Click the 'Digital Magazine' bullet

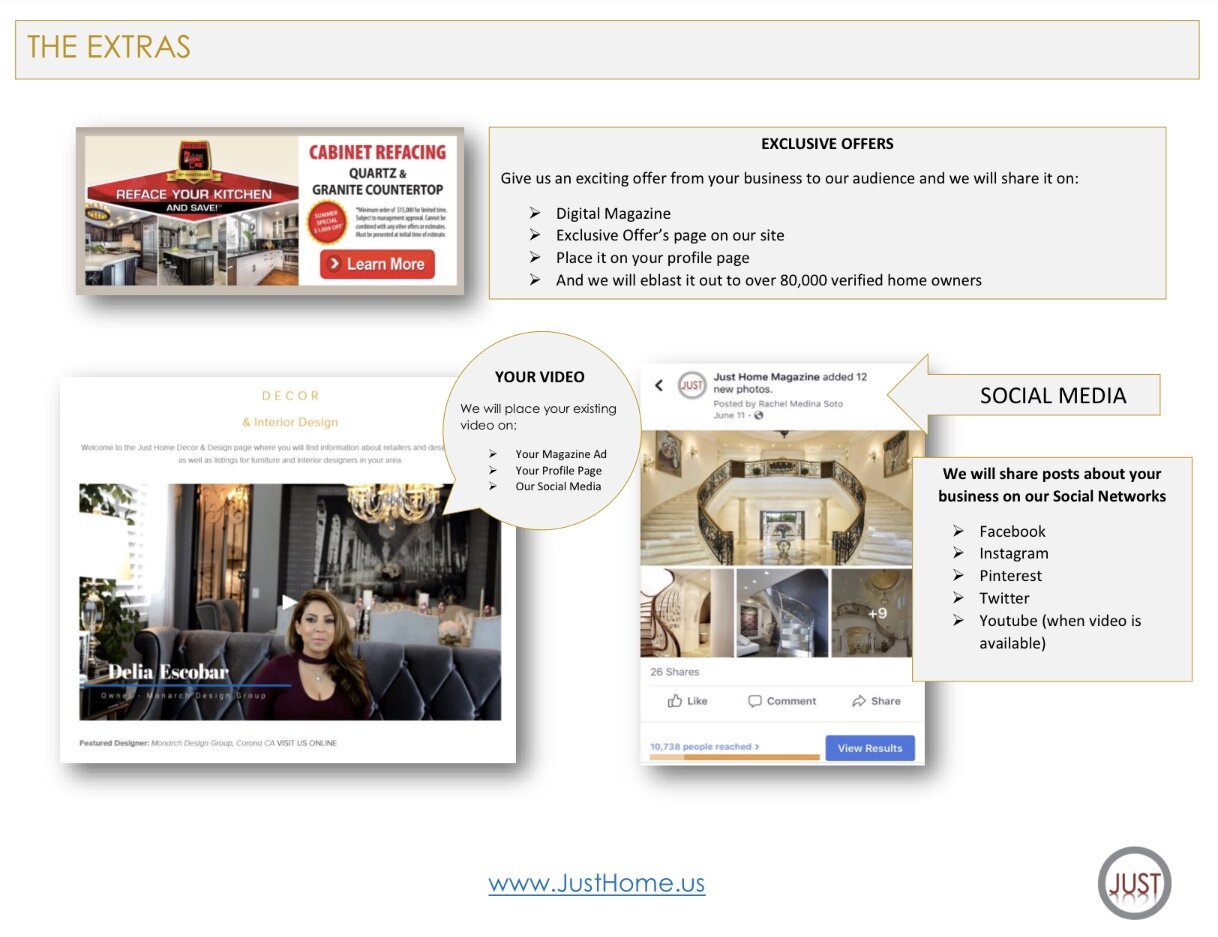tap(613, 213)
